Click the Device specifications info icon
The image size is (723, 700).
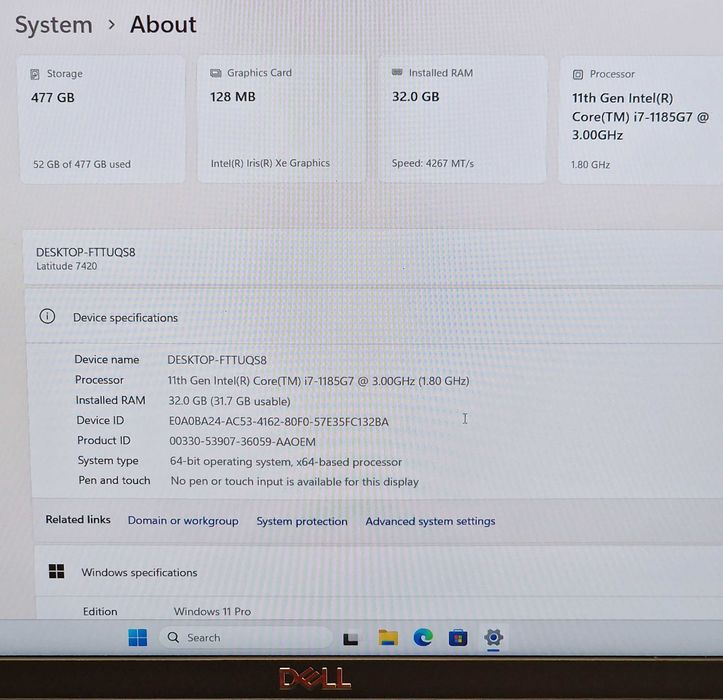[x=47, y=316]
